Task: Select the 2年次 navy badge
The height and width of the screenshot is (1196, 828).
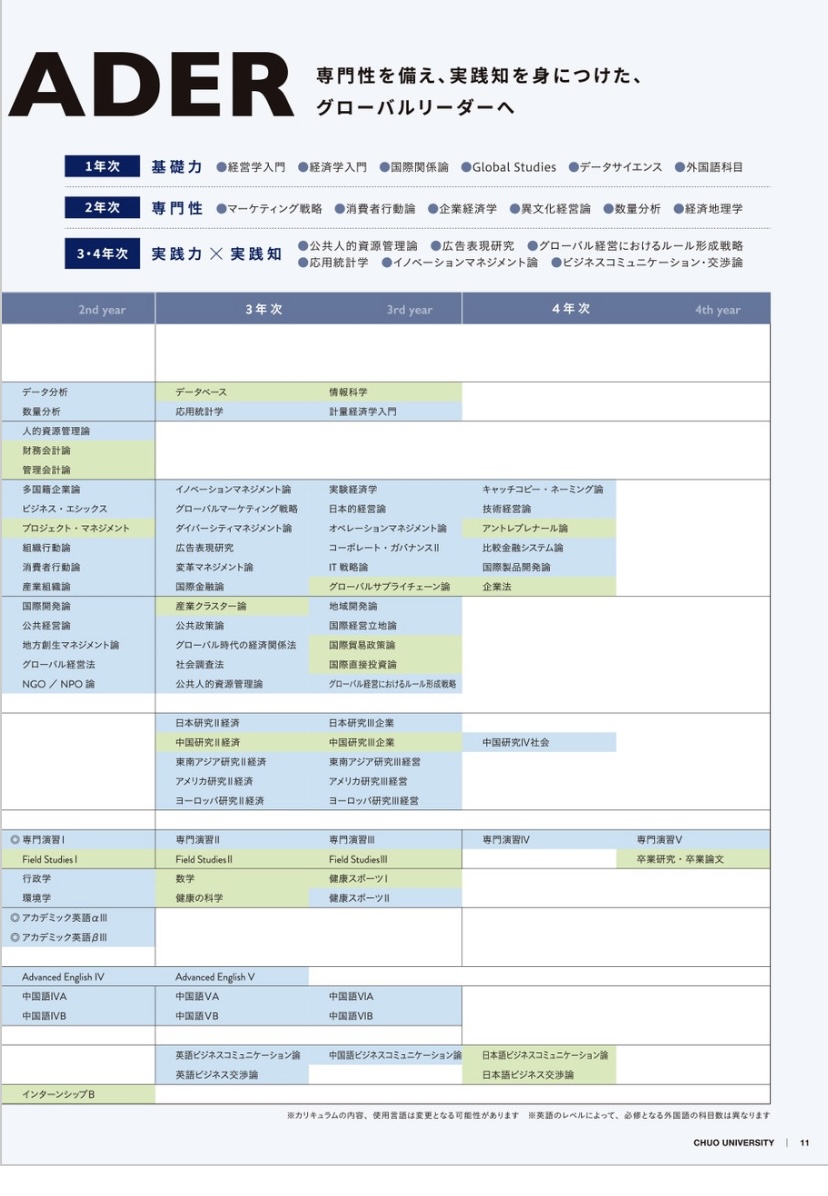Action: [x=102, y=208]
